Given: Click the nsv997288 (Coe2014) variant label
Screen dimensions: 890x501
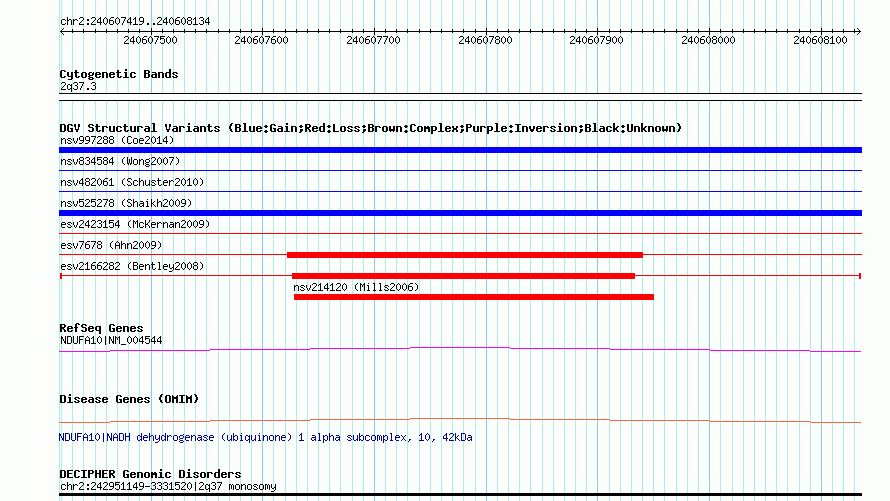Looking at the screenshot, I should point(117,140).
